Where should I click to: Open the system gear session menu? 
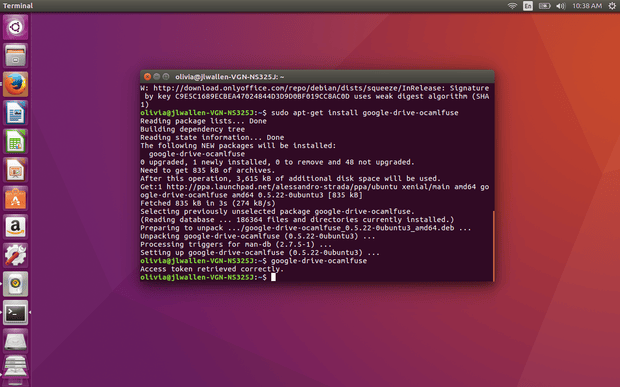(612, 6)
